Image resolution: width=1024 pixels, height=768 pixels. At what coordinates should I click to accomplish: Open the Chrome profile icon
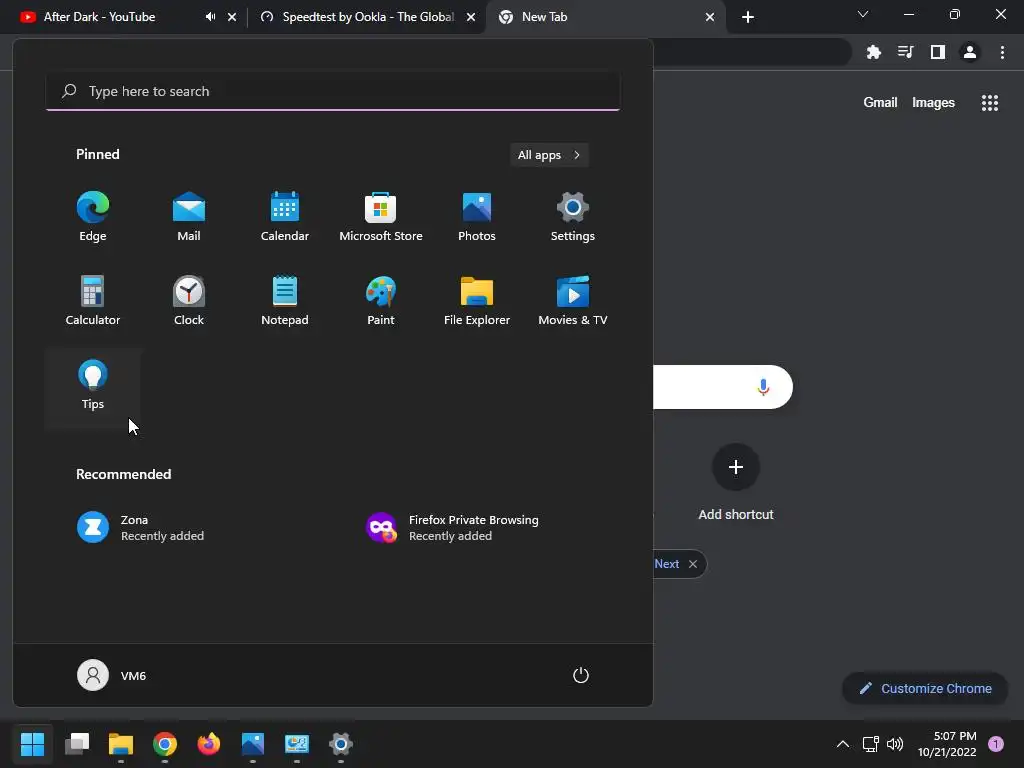970,52
